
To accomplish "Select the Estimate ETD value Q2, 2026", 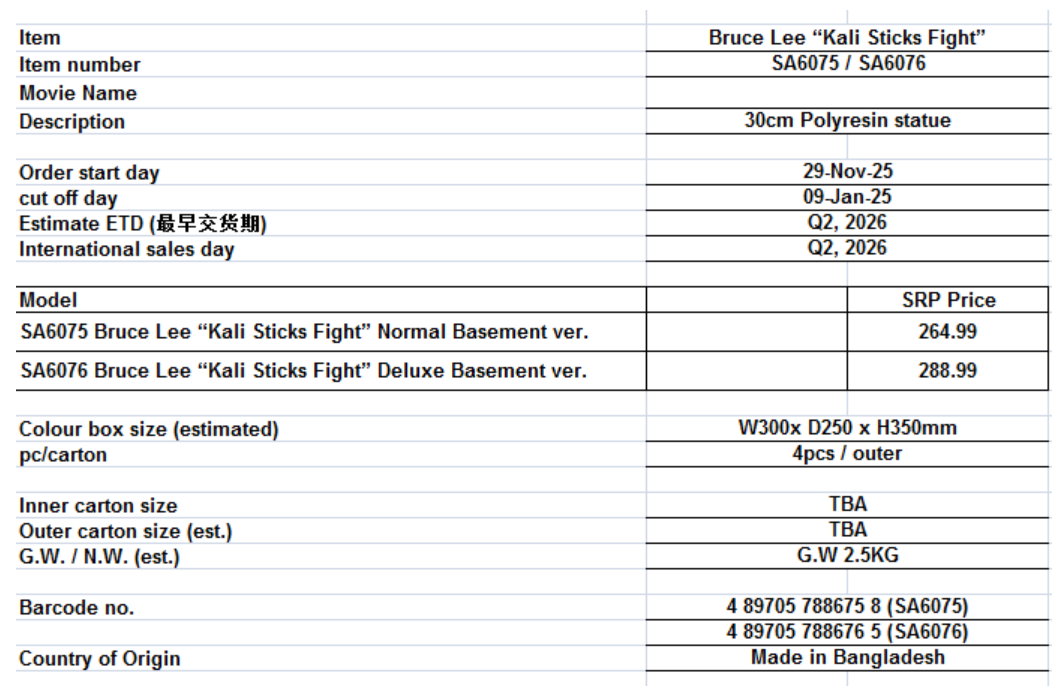I will coord(847,222).
